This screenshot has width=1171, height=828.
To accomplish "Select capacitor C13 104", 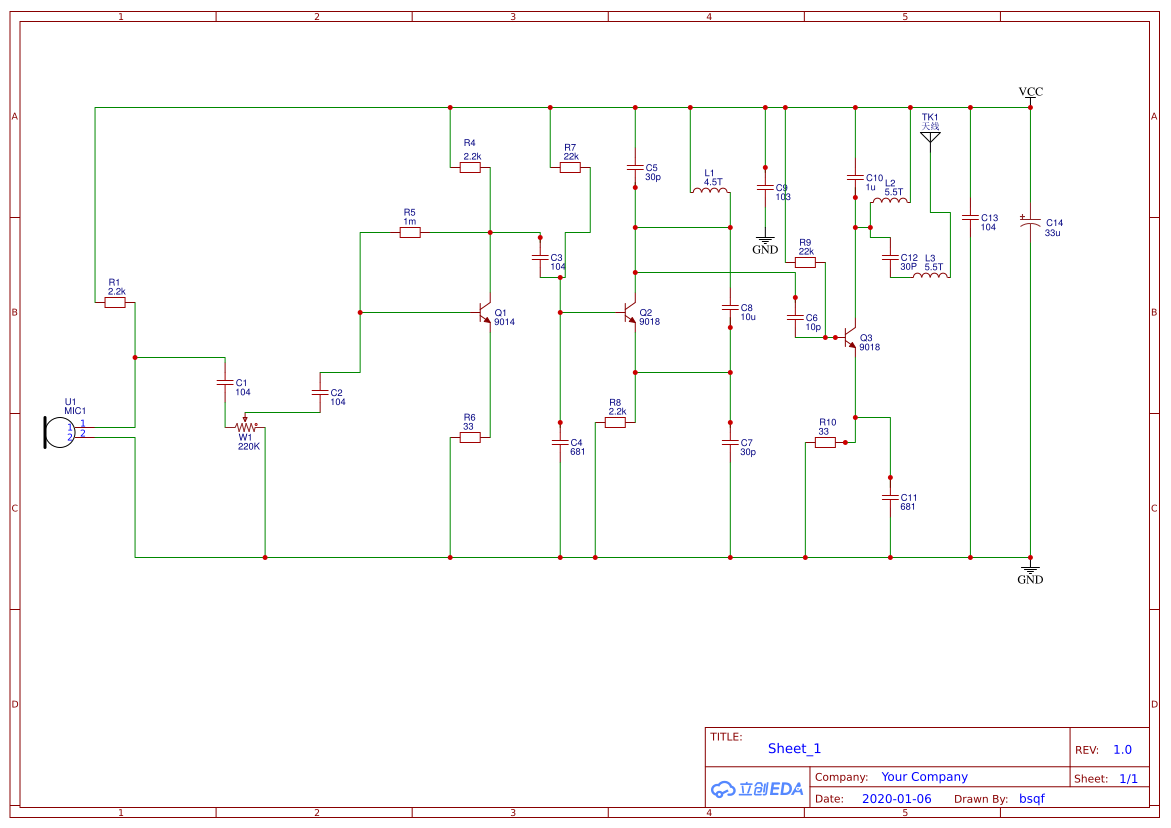I will pos(970,217).
